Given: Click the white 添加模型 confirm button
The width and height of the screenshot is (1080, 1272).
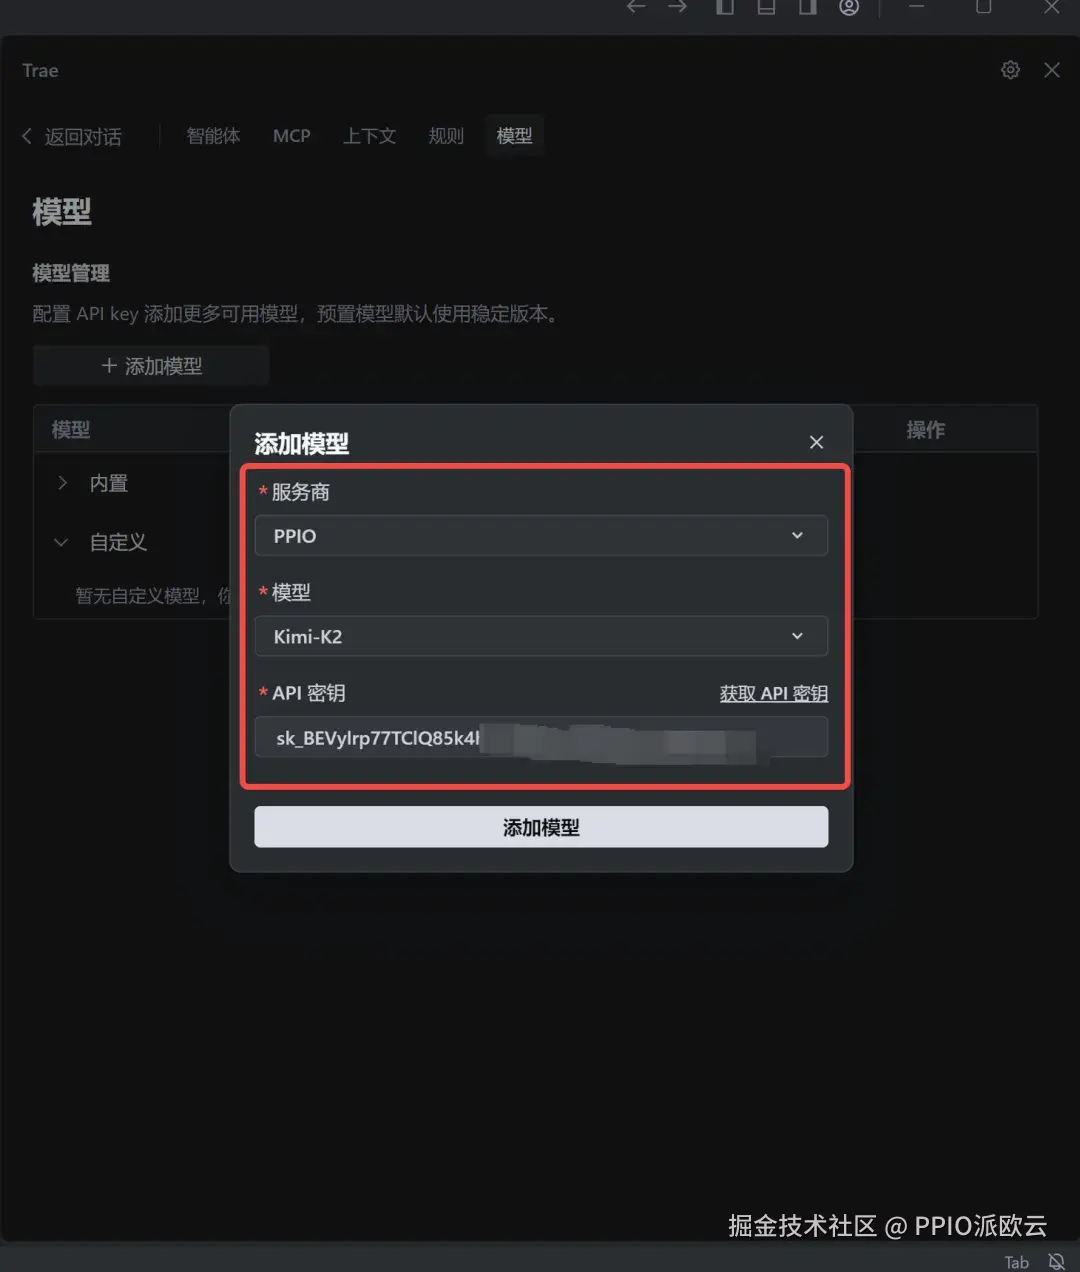Looking at the screenshot, I should pyautogui.click(x=541, y=827).
